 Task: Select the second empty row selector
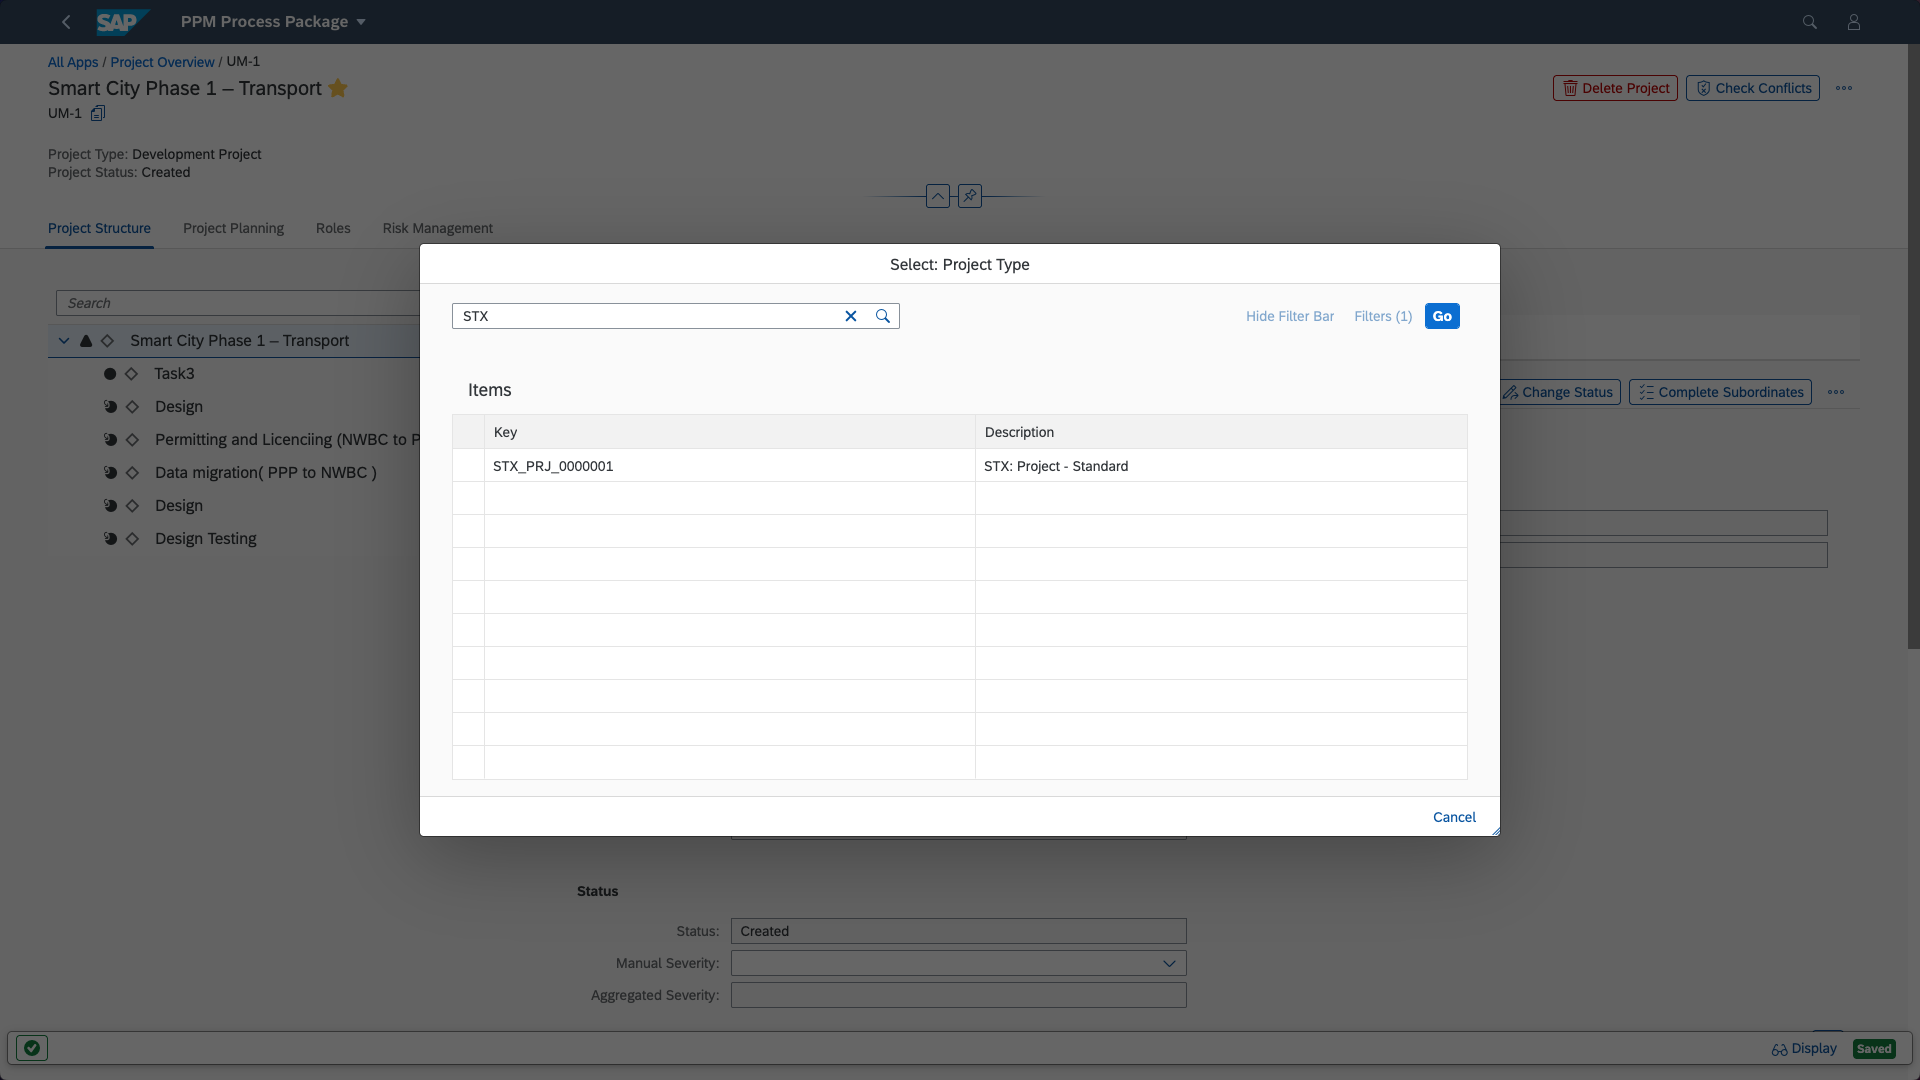[468, 531]
